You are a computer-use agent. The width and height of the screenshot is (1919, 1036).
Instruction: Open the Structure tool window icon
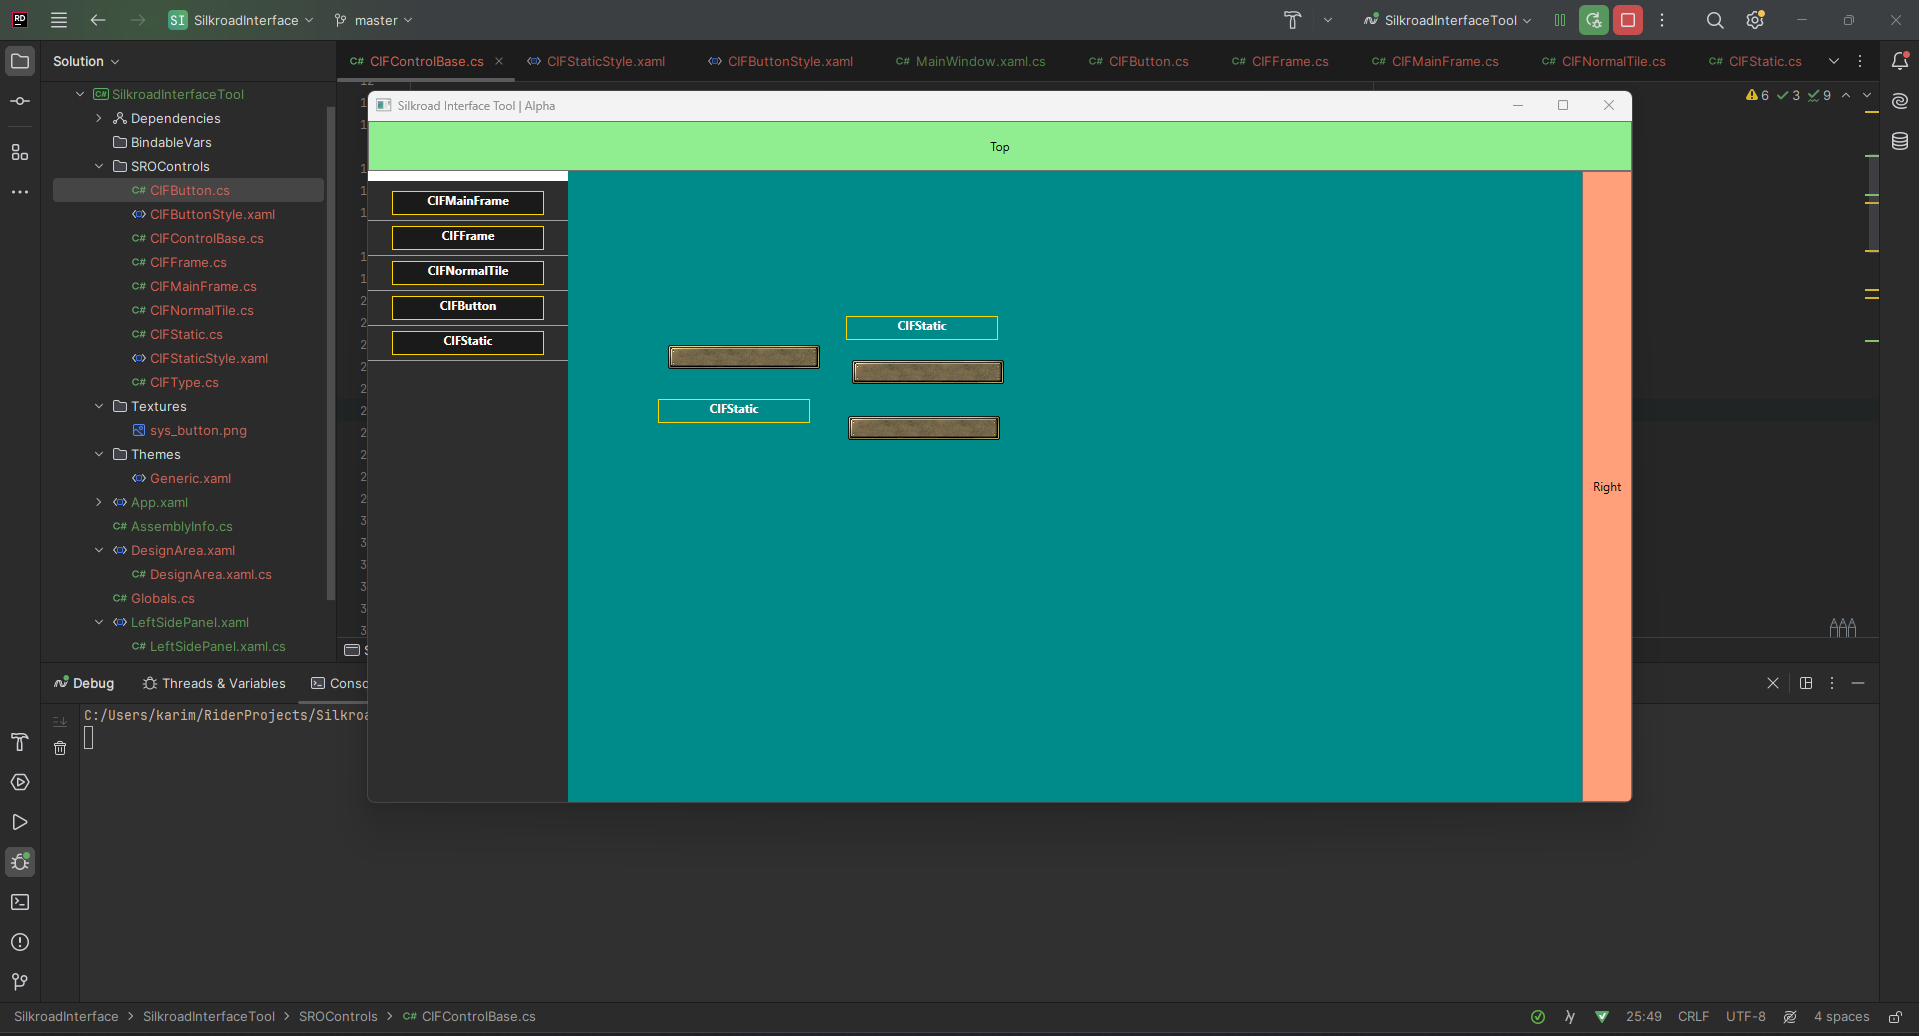[20, 152]
